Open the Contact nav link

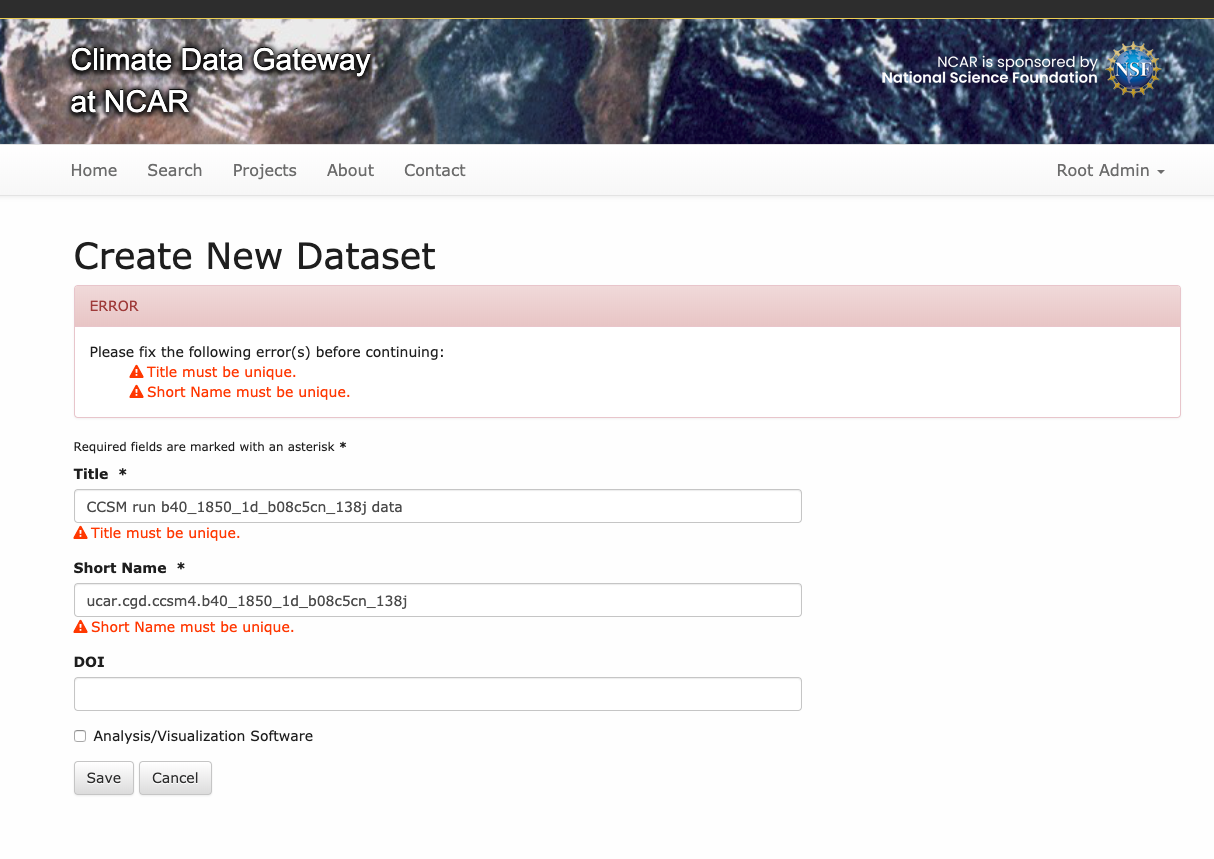[435, 170]
